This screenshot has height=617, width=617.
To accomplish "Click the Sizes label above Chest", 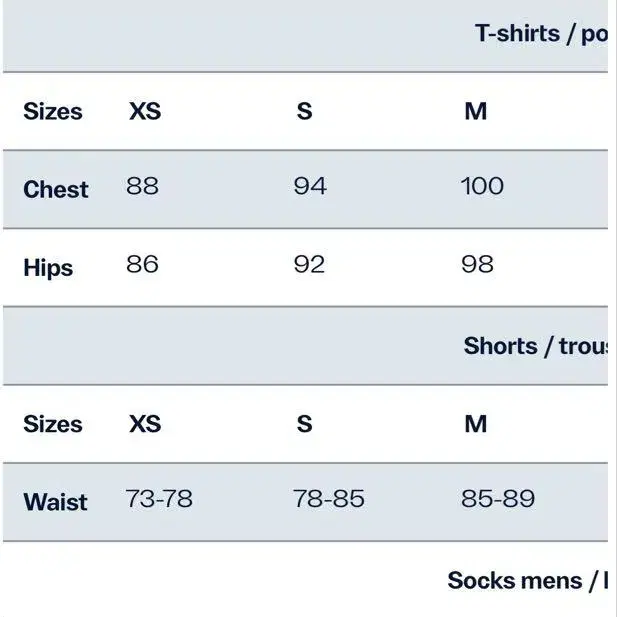I will 53,111.
